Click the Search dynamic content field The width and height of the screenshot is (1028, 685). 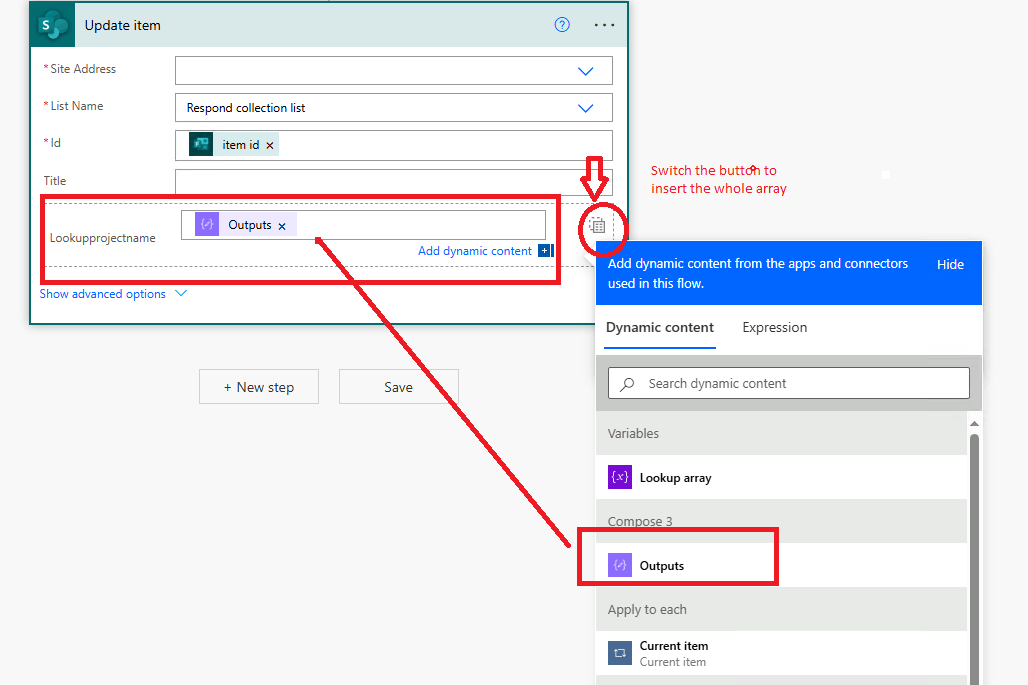788,383
